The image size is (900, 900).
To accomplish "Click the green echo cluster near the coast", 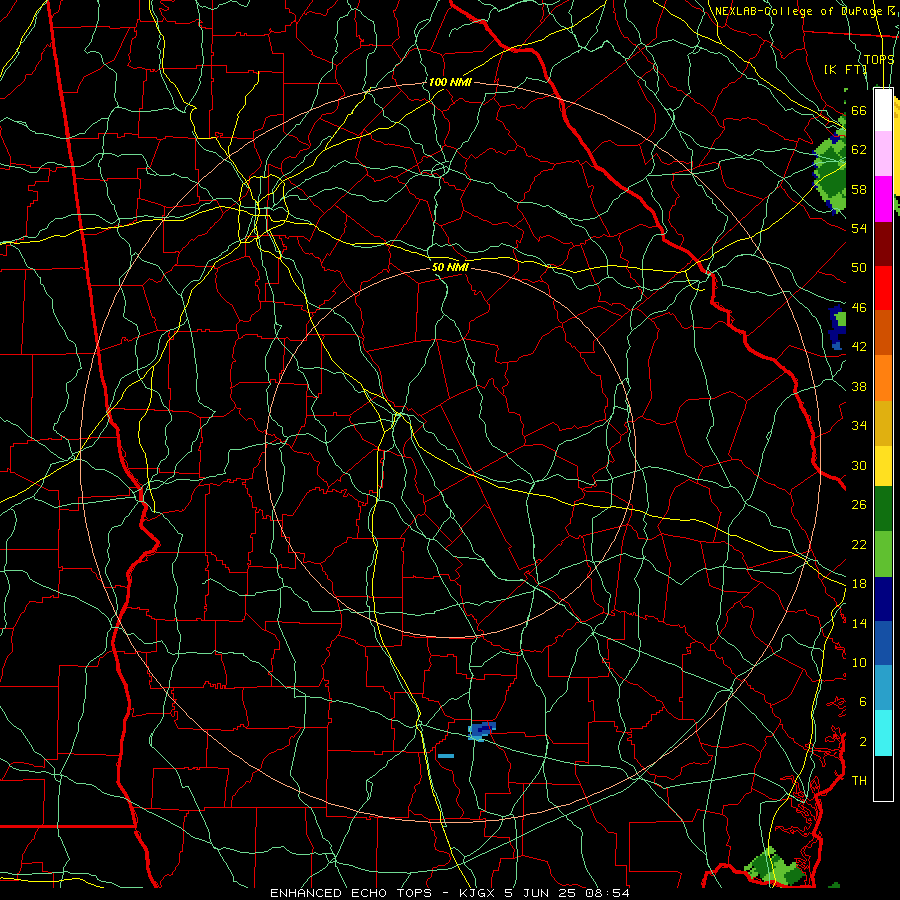I will tap(773, 867).
